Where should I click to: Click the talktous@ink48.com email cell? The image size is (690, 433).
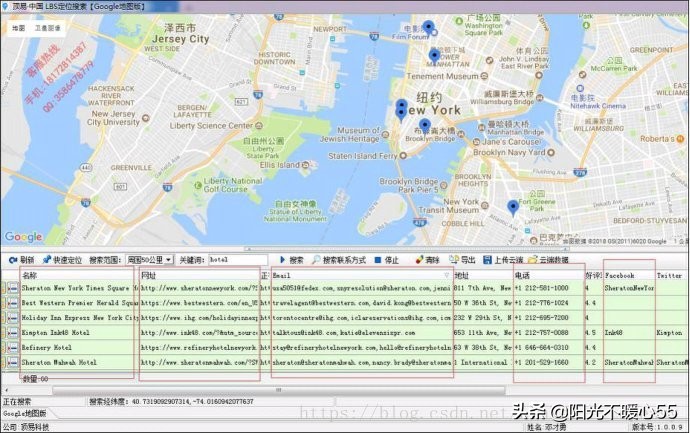point(361,333)
